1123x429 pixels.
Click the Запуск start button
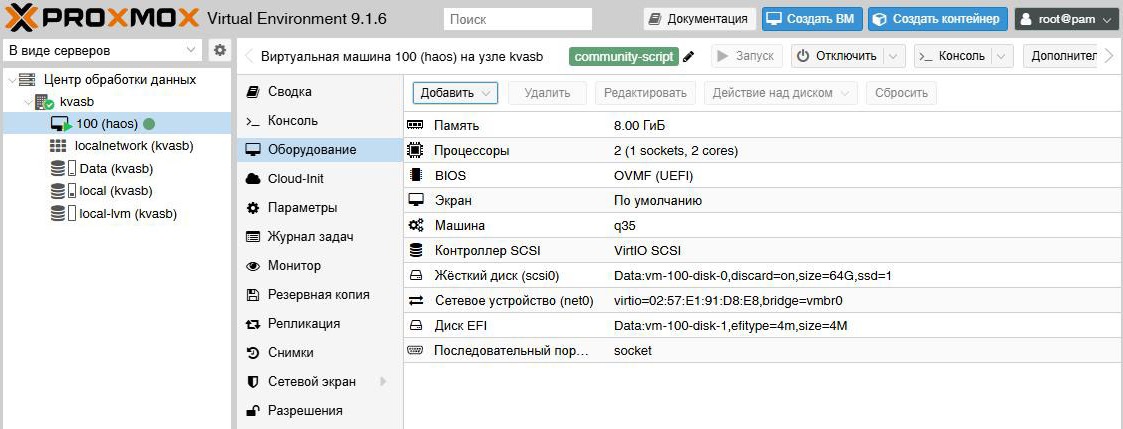(746, 56)
